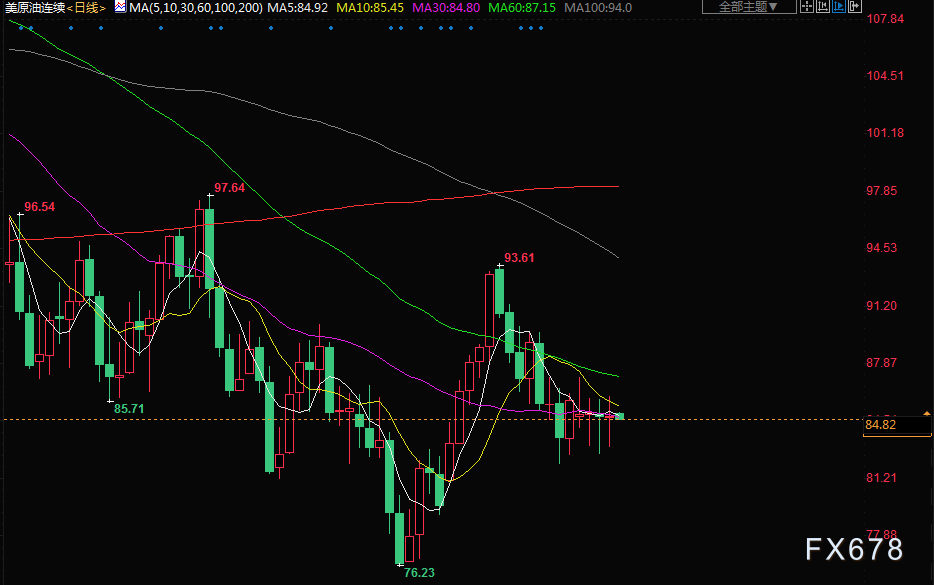Click the 85.71 low price label

pos(129,408)
